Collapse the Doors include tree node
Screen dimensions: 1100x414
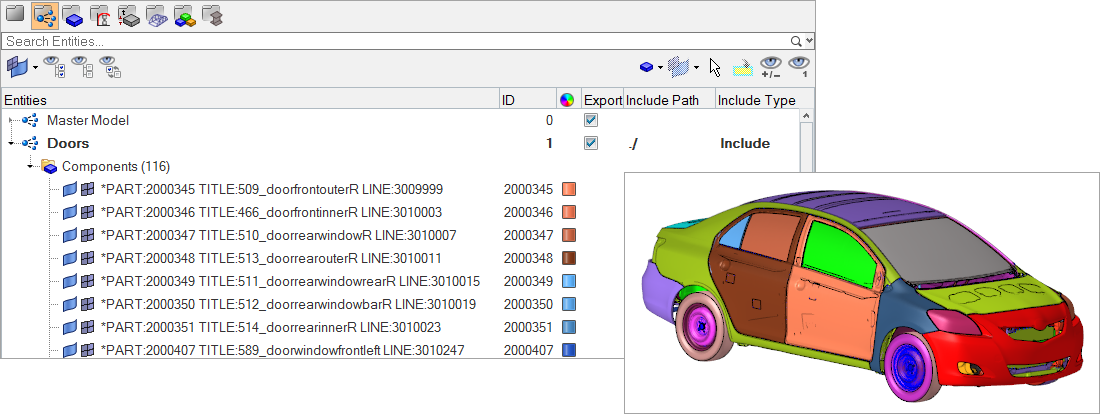pos(10,143)
